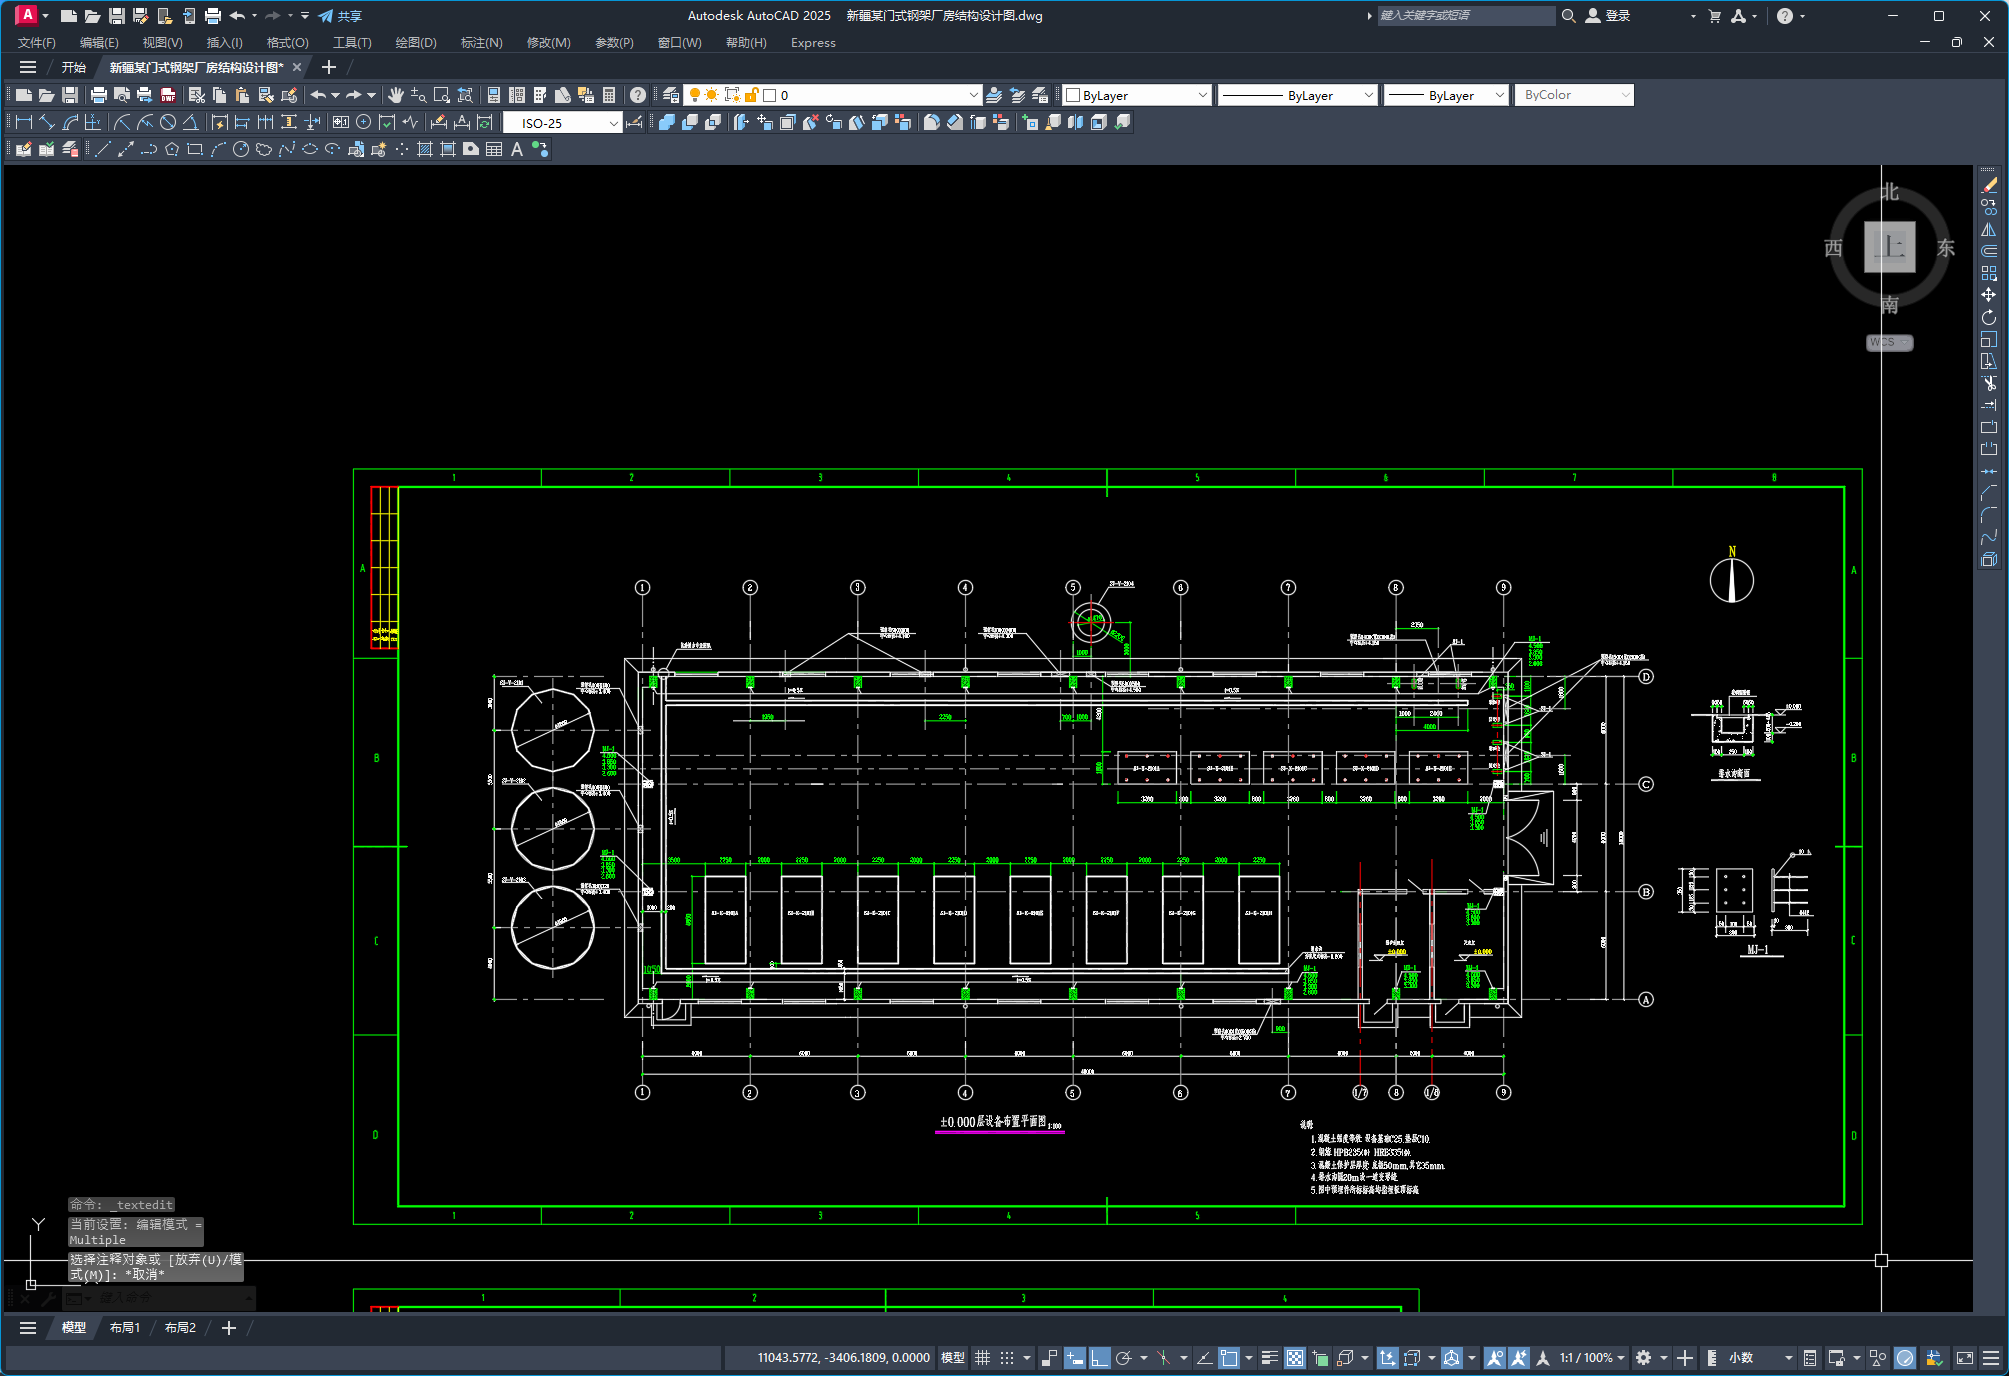2009x1376 pixels.
Task: Toggle drawing grid display in status bar
Action: point(983,1358)
